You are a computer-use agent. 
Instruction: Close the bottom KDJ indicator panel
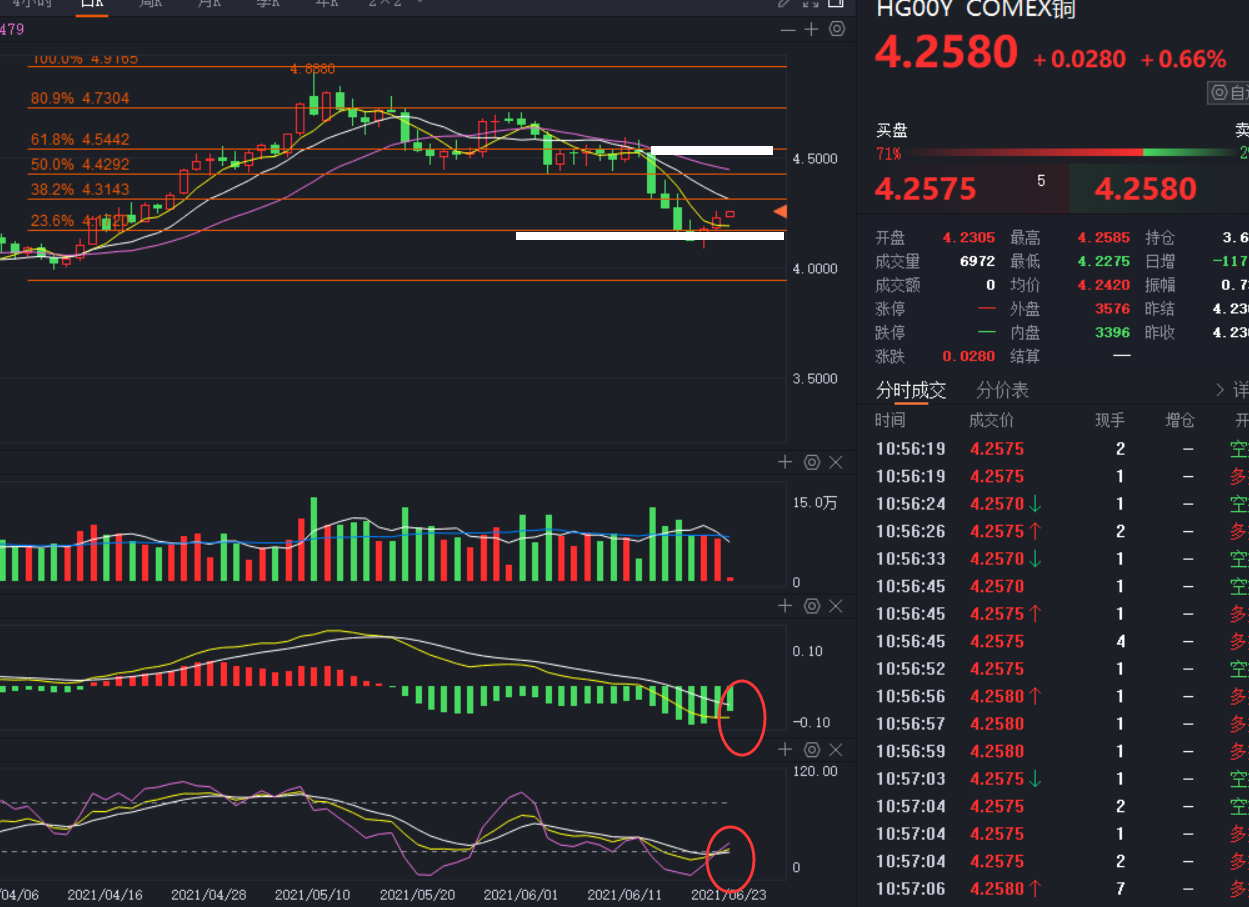836,749
